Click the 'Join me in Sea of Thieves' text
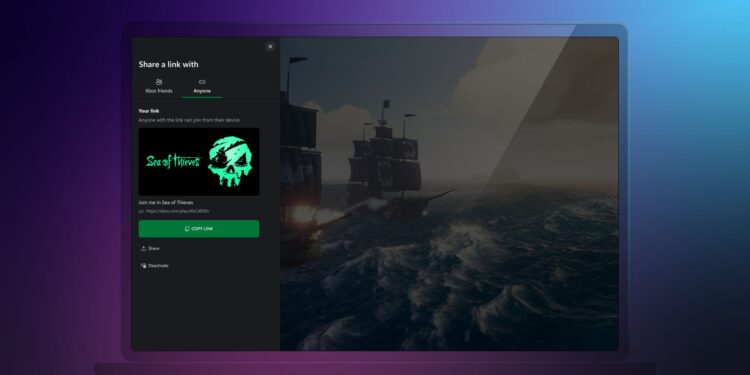 click(166, 202)
